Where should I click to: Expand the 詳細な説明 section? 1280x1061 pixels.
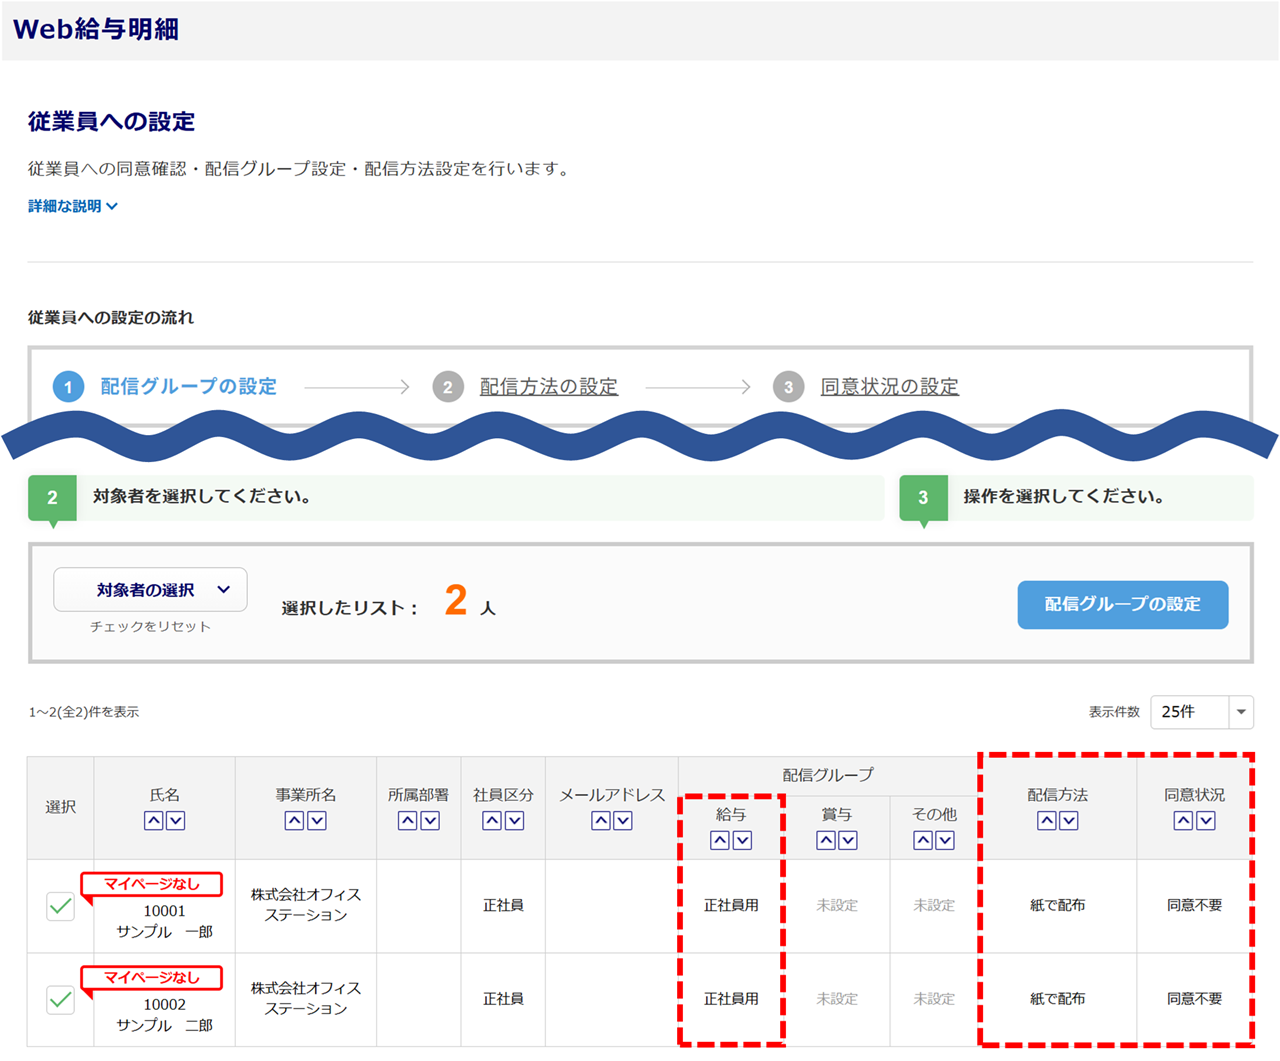(x=72, y=206)
